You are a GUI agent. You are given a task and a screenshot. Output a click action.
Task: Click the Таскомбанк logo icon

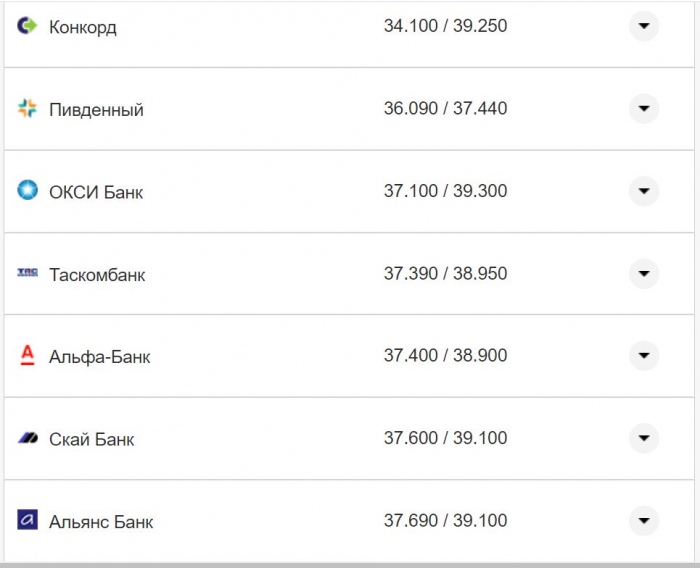click(27, 273)
